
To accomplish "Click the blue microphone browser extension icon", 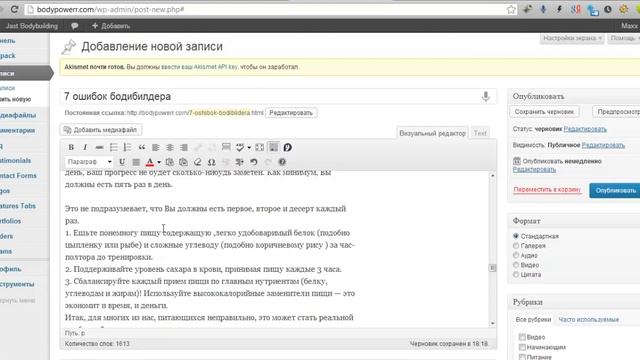I will coord(543,9).
